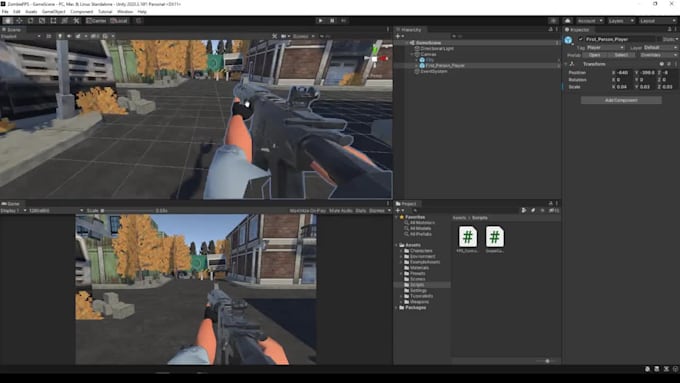Toggle 2D view in Scene toolbar
The width and height of the screenshot is (680, 383).
coord(49,36)
